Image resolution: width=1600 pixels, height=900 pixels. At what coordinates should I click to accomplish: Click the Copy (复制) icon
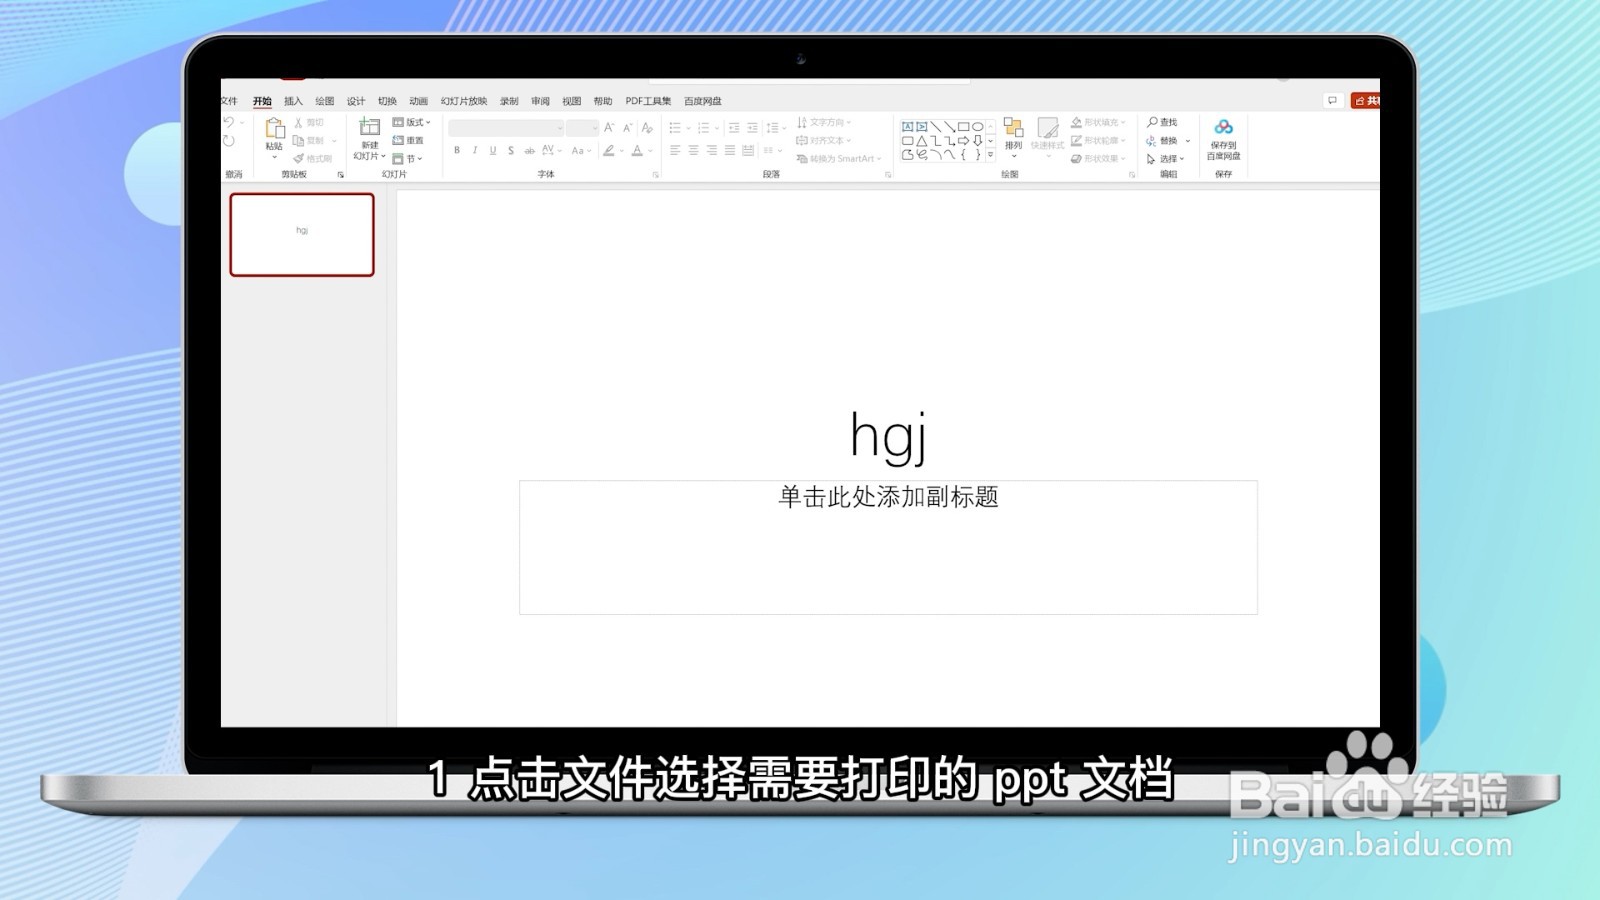tap(298, 140)
